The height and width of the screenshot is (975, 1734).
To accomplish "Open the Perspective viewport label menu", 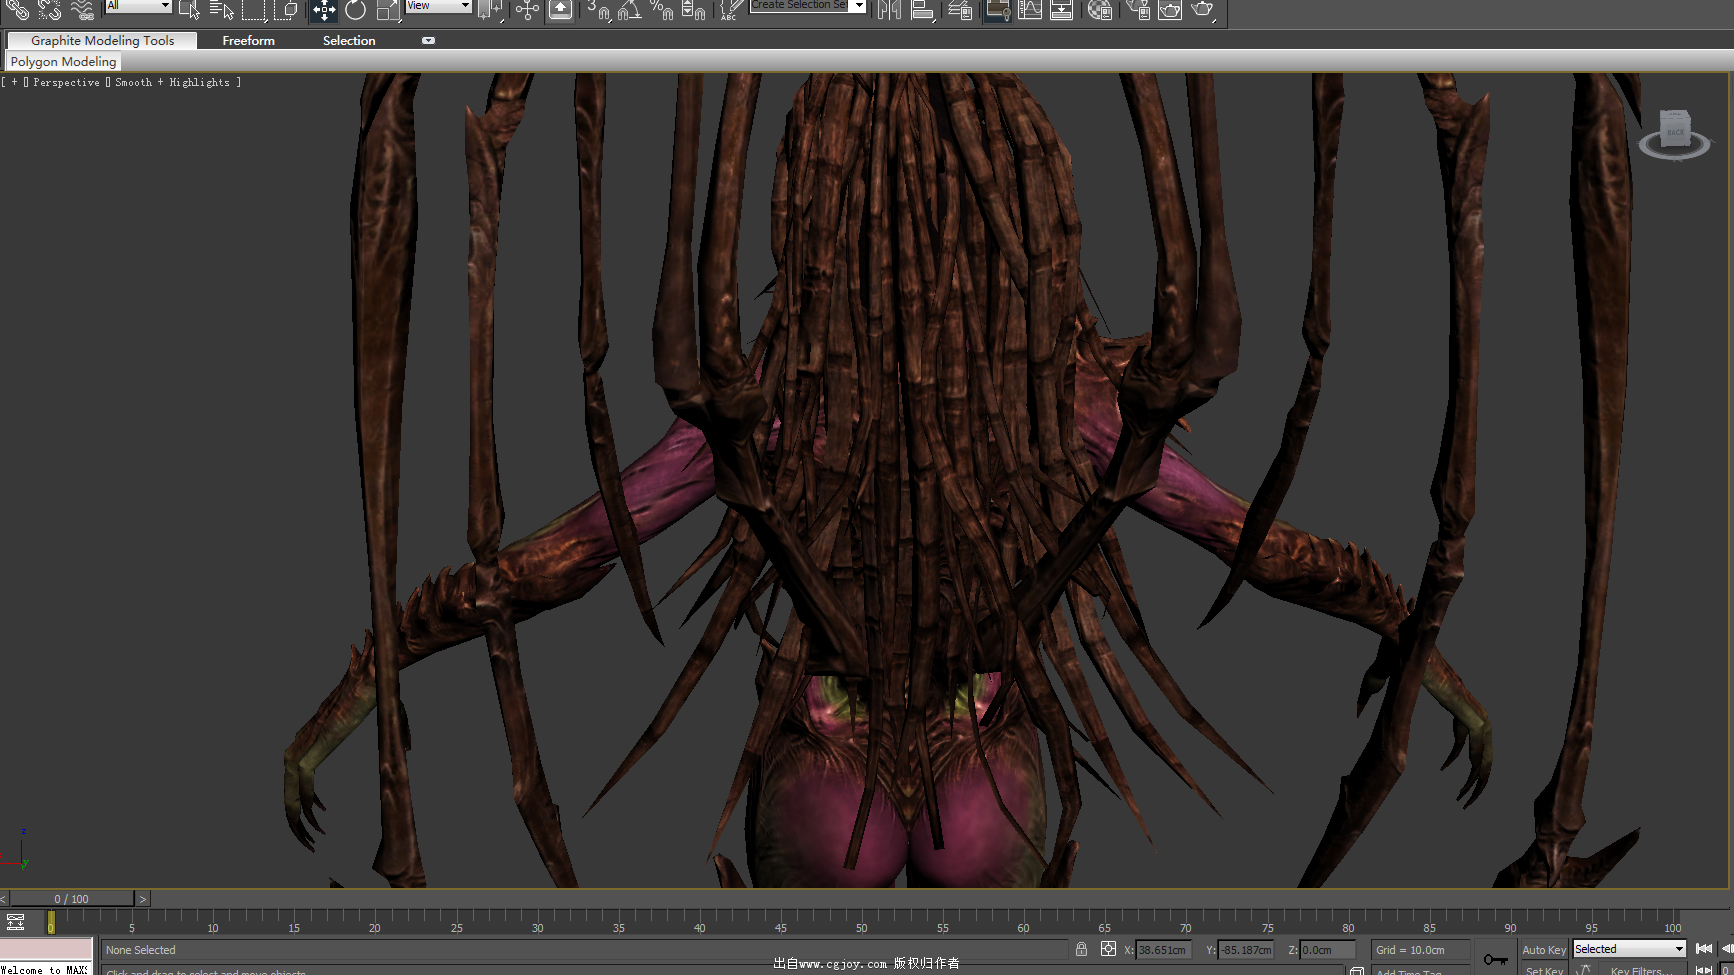I will point(66,82).
